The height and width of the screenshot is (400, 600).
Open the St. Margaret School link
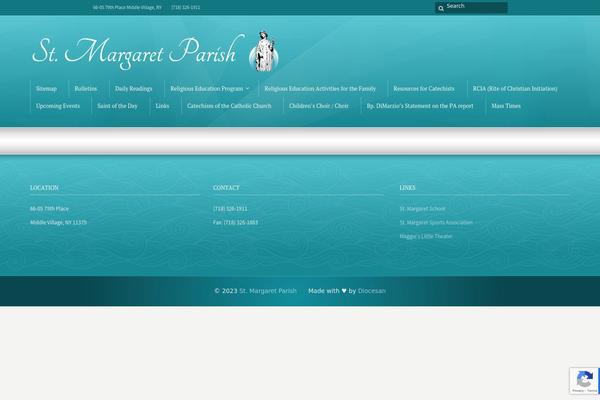pyautogui.click(x=422, y=209)
